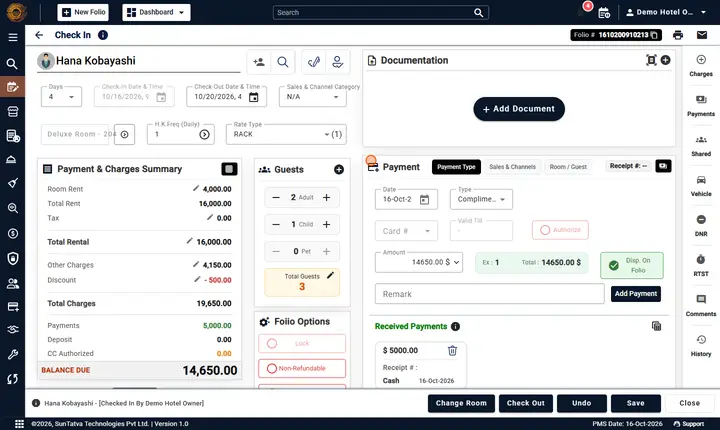This screenshot has width=720, height=430.
Task: Add documentation using the plus circle icon
Action: pyautogui.click(x=665, y=60)
